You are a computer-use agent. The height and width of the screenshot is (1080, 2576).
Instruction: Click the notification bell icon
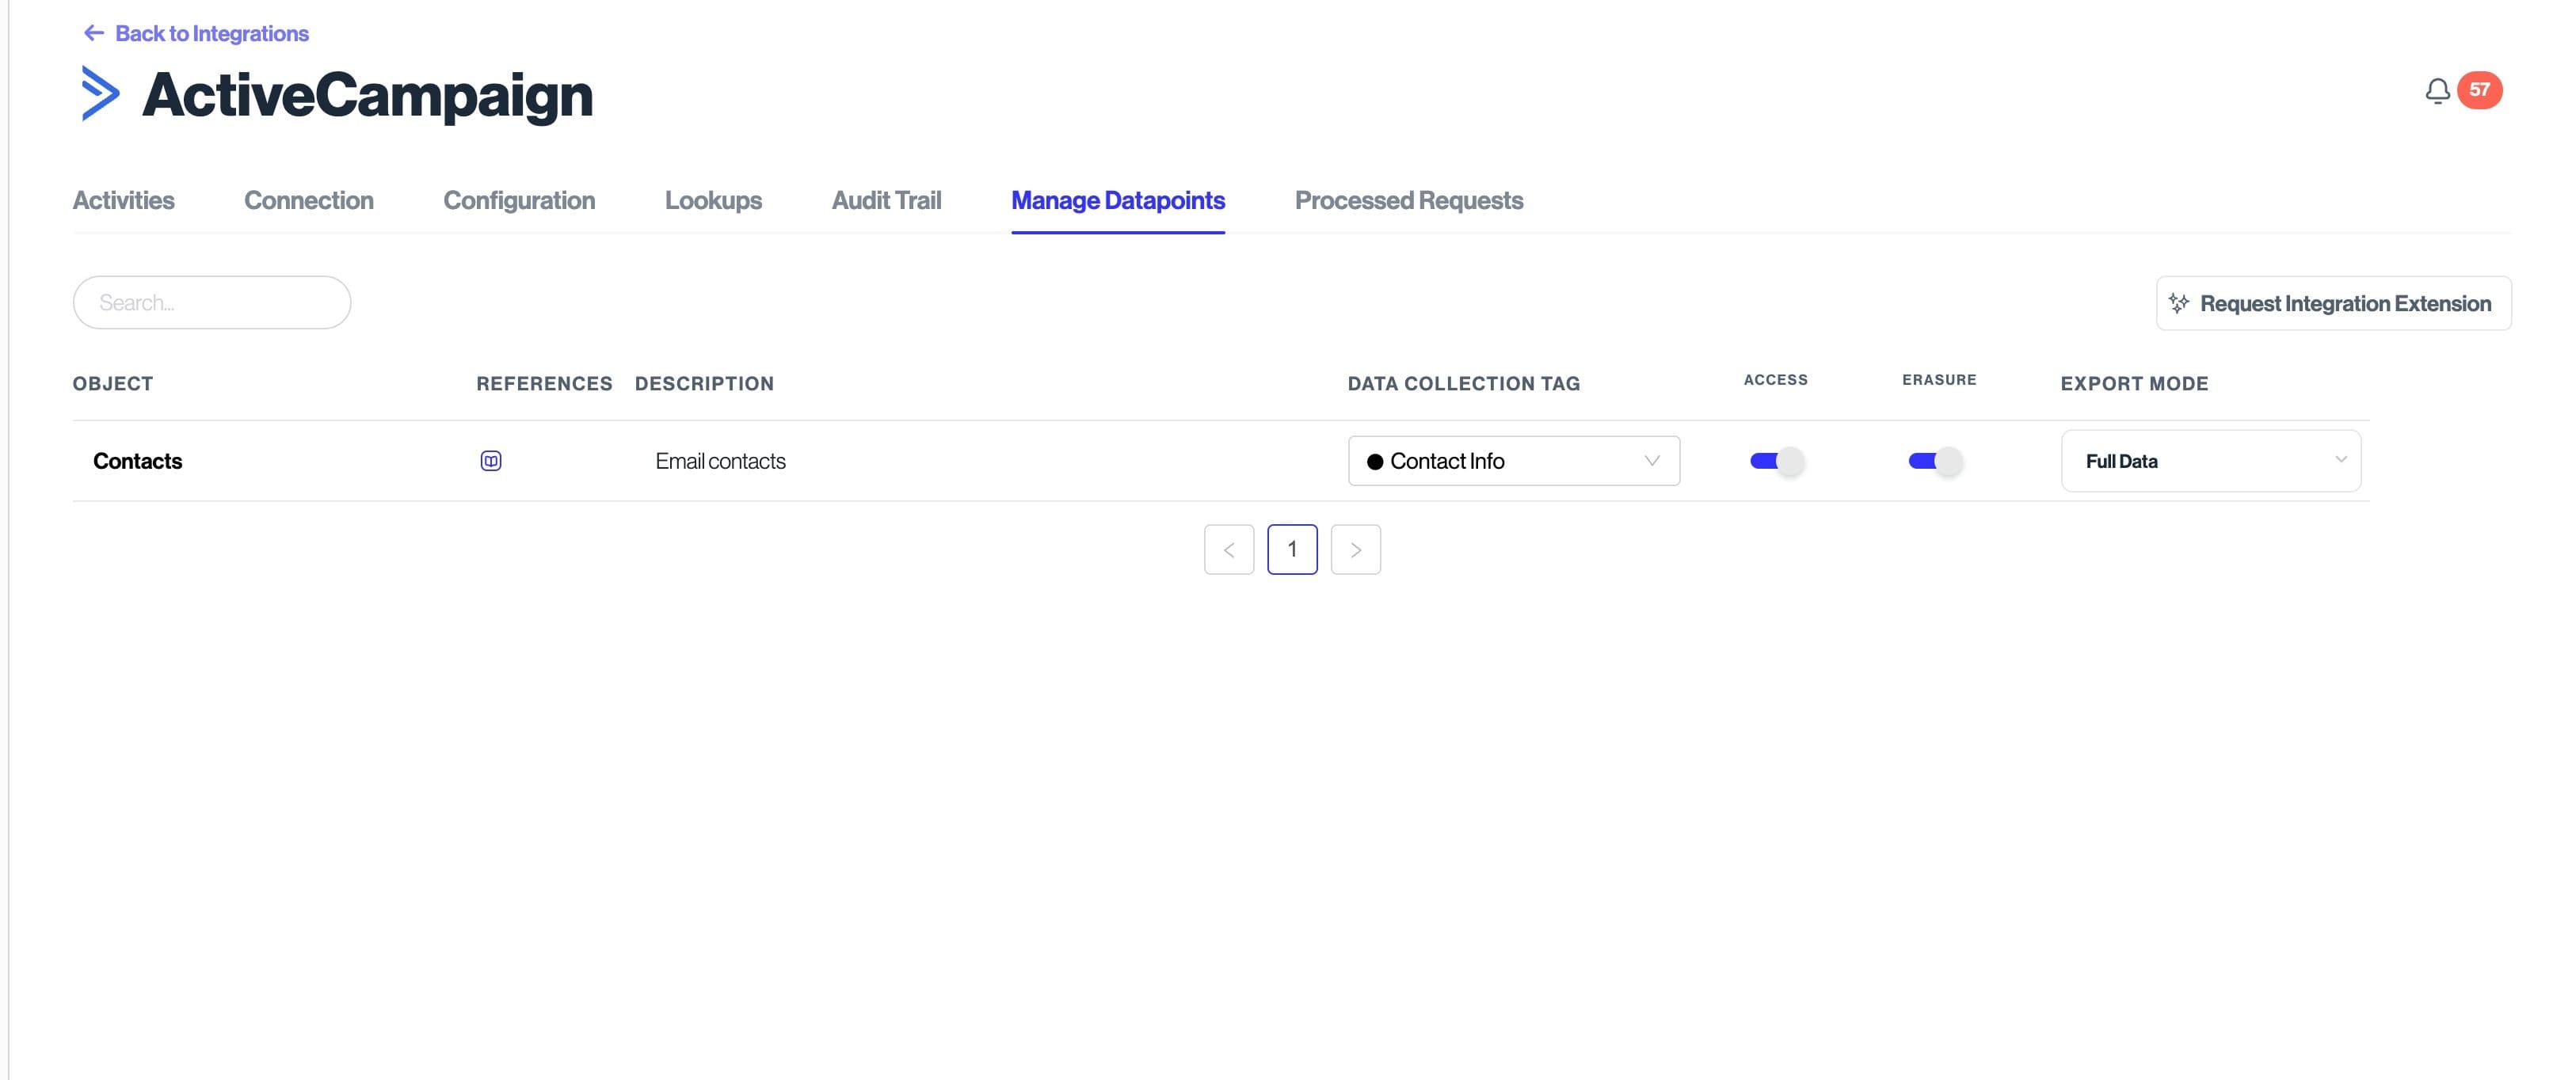coord(2437,91)
